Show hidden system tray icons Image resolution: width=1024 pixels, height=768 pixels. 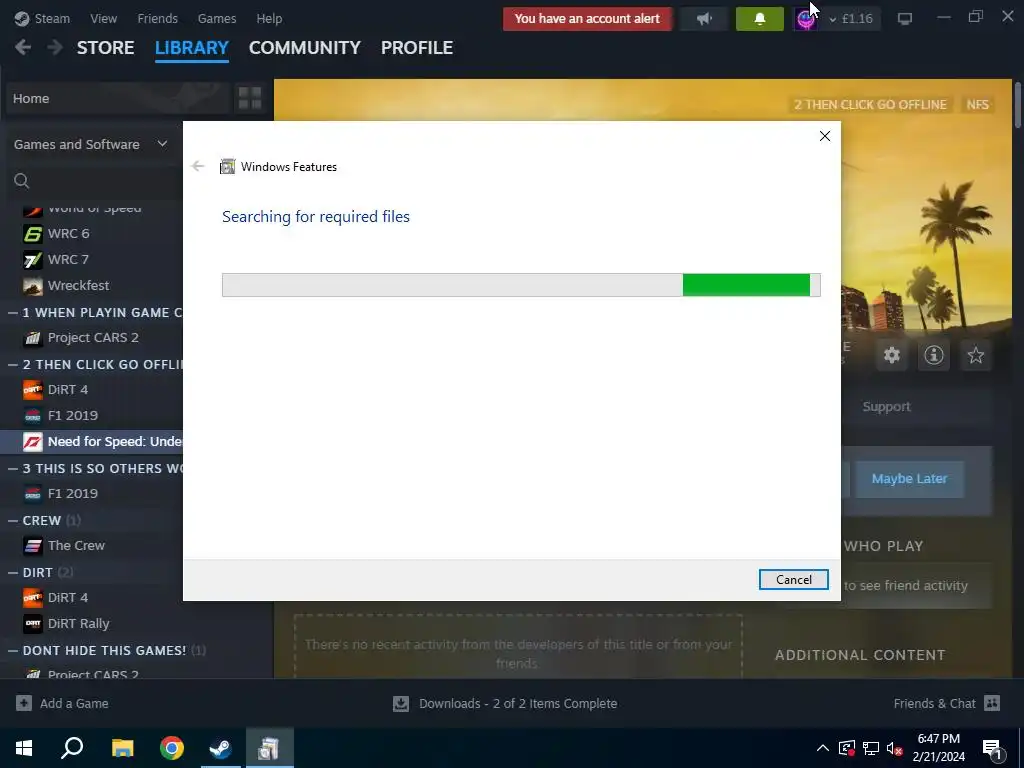823,748
